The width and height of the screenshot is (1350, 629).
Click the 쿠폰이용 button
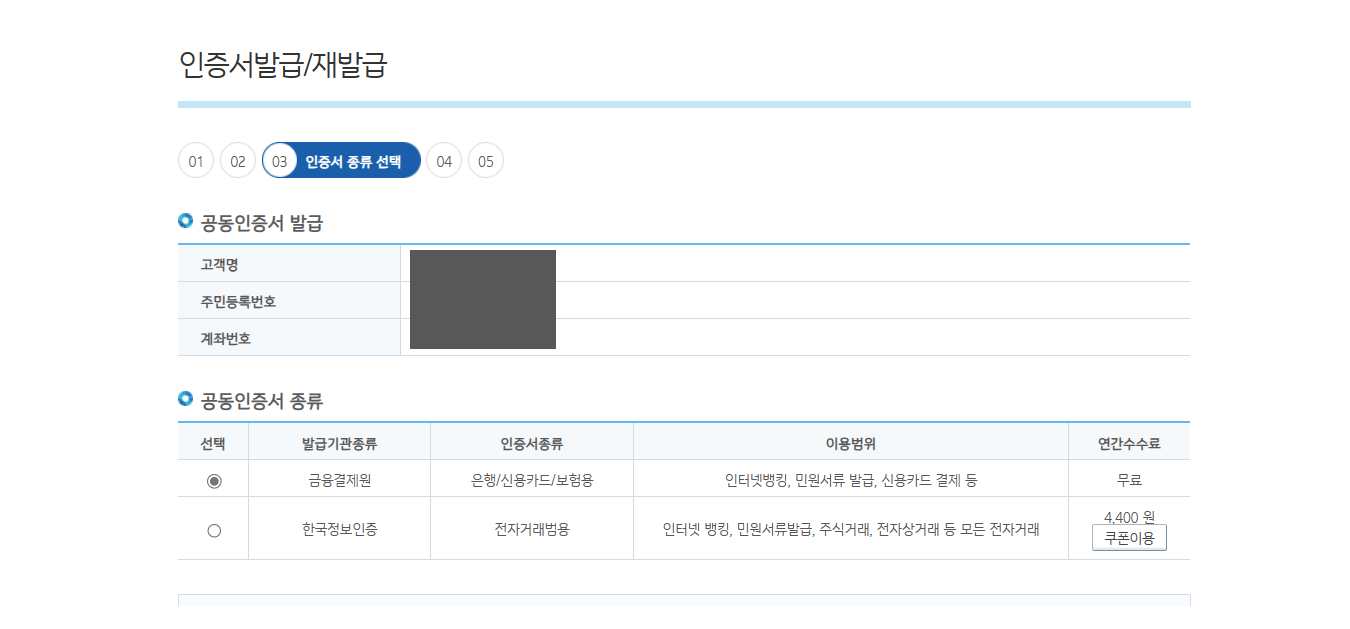pyautogui.click(x=1129, y=538)
